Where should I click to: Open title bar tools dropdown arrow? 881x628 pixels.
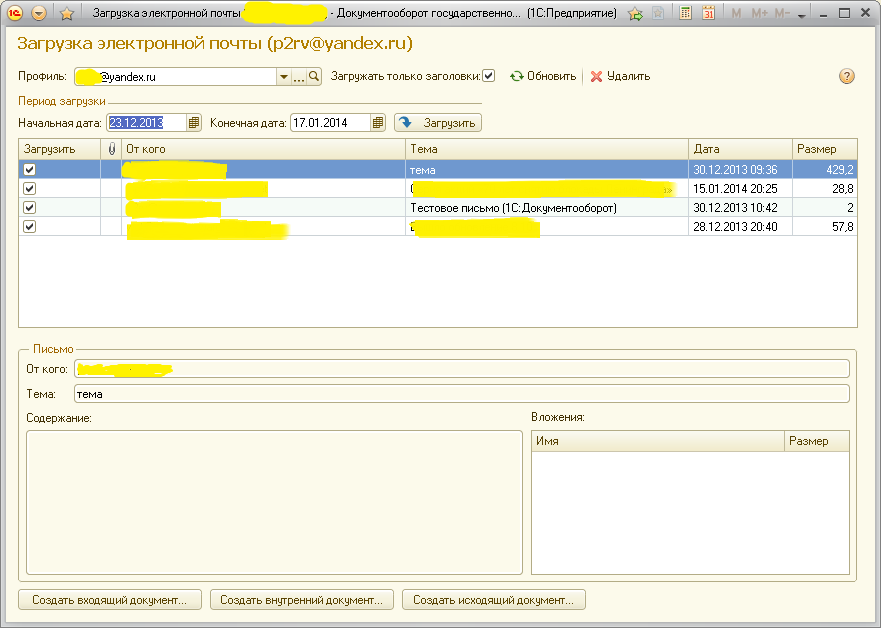pyautogui.click(x=802, y=15)
